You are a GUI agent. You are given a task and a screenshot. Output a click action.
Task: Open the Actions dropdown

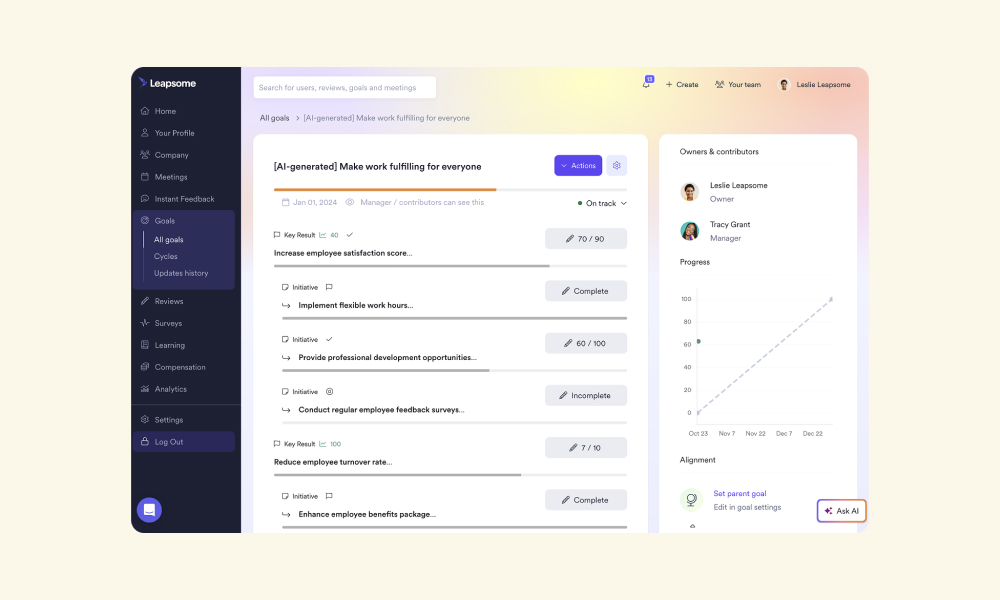point(578,166)
